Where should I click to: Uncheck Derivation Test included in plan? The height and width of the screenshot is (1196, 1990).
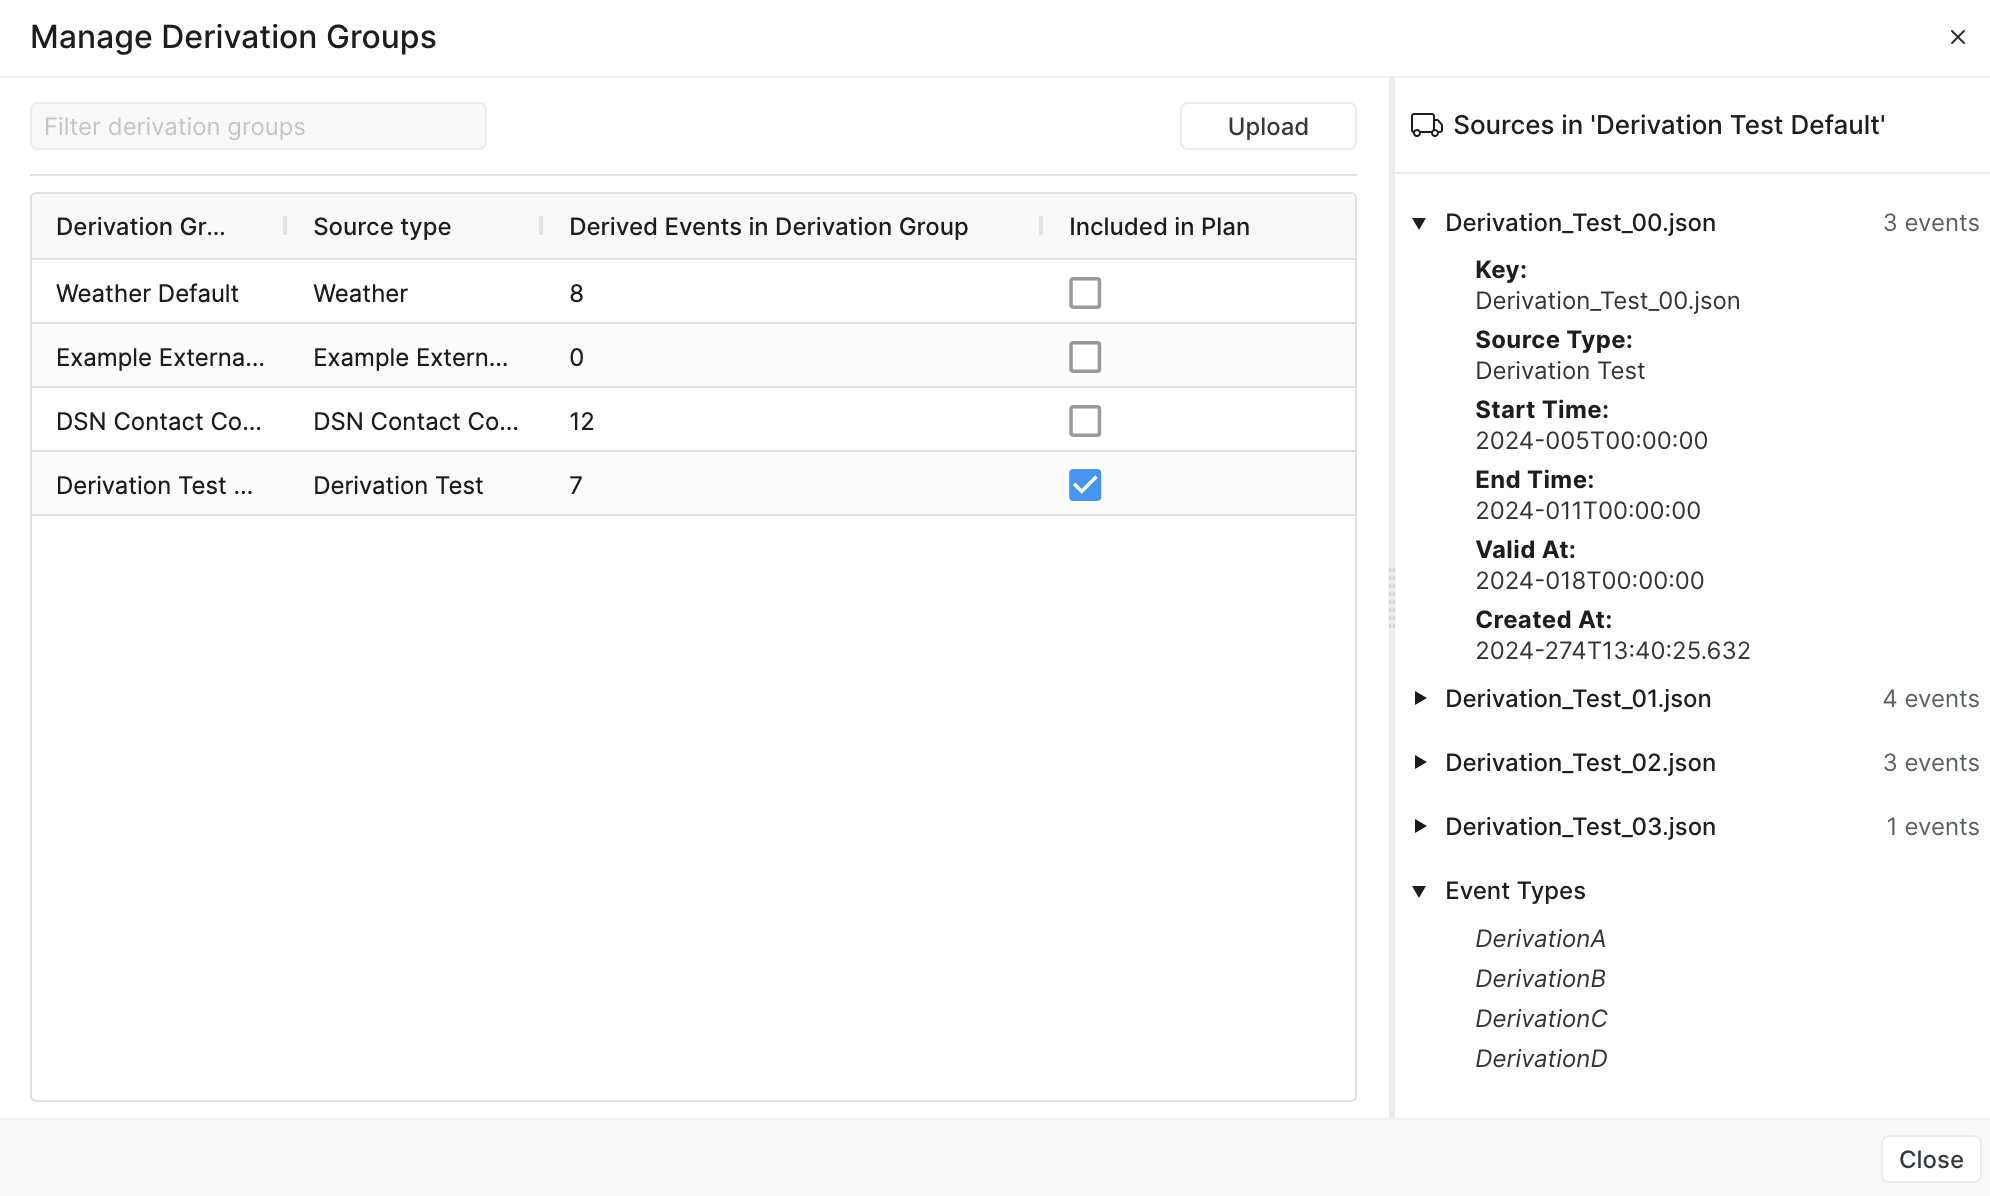click(x=1084, y=485)
